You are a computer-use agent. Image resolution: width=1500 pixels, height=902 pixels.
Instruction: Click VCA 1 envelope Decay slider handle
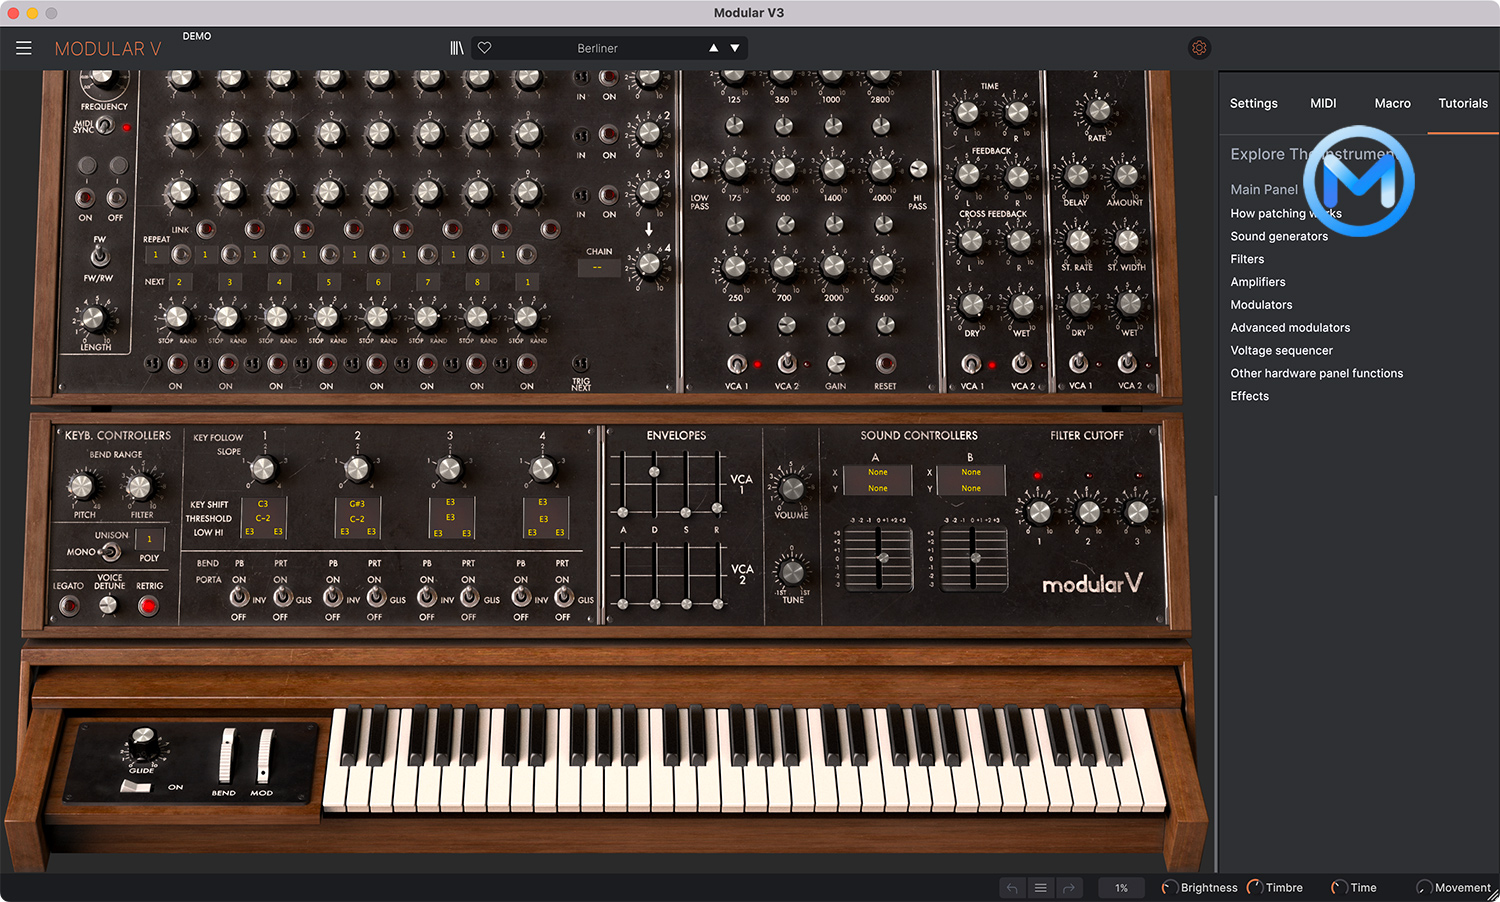pyautogui.click(x=654, y=472)
